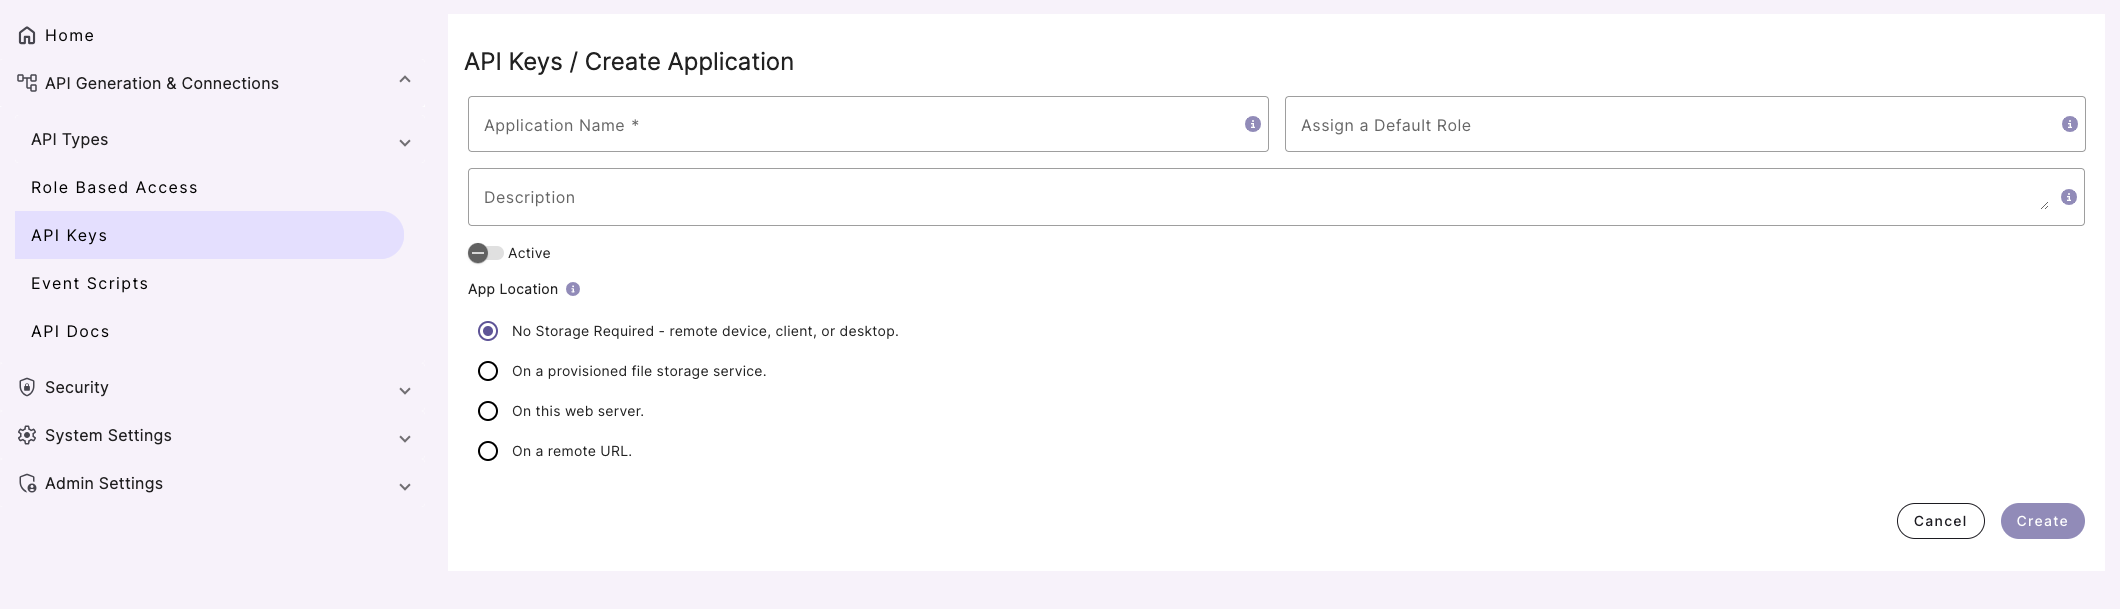The image size is (2120, 609).
Task: Select 'On this web server' radio option
Action: point(488,411)
